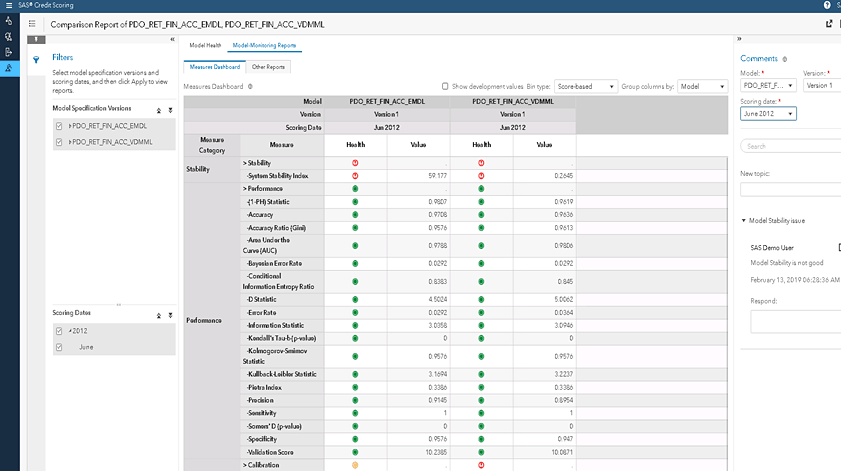Move up in Model Specification Versions list
Image resolution: width=841 pixels, height=471 pixels.
(159, 111)
